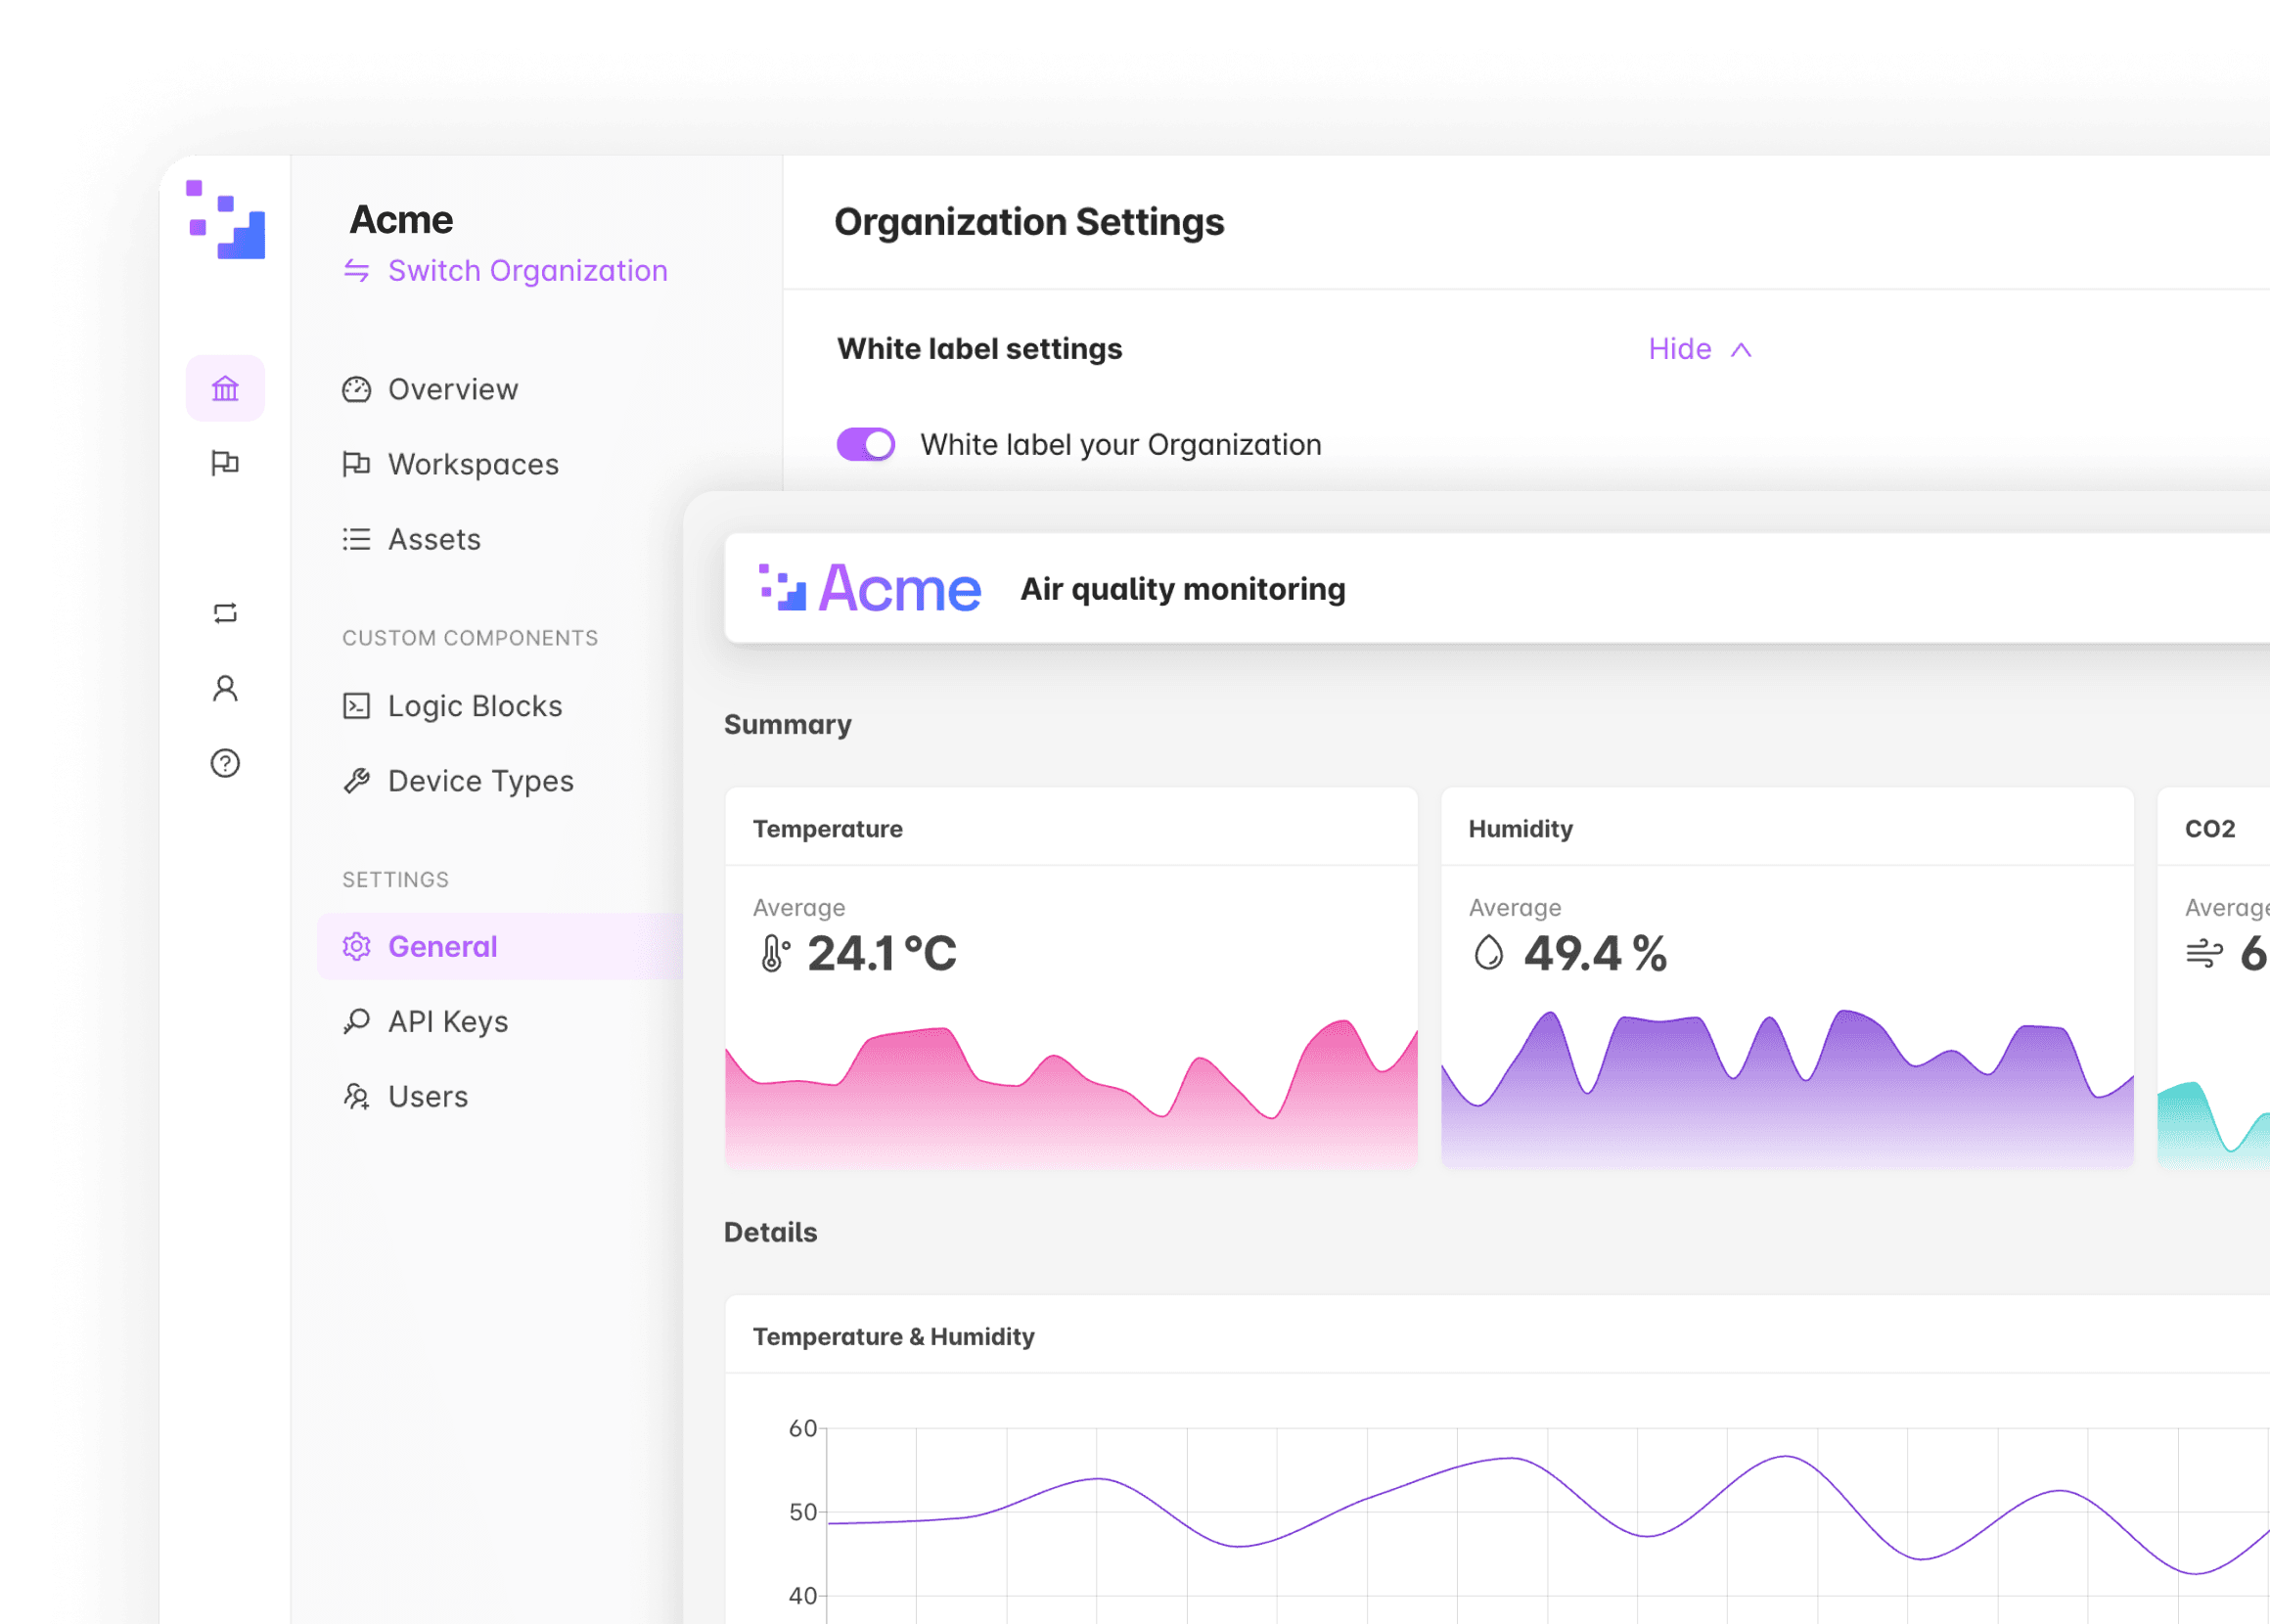
Task: Open the user profile icon in the left rail
Action: pos(225,688)
